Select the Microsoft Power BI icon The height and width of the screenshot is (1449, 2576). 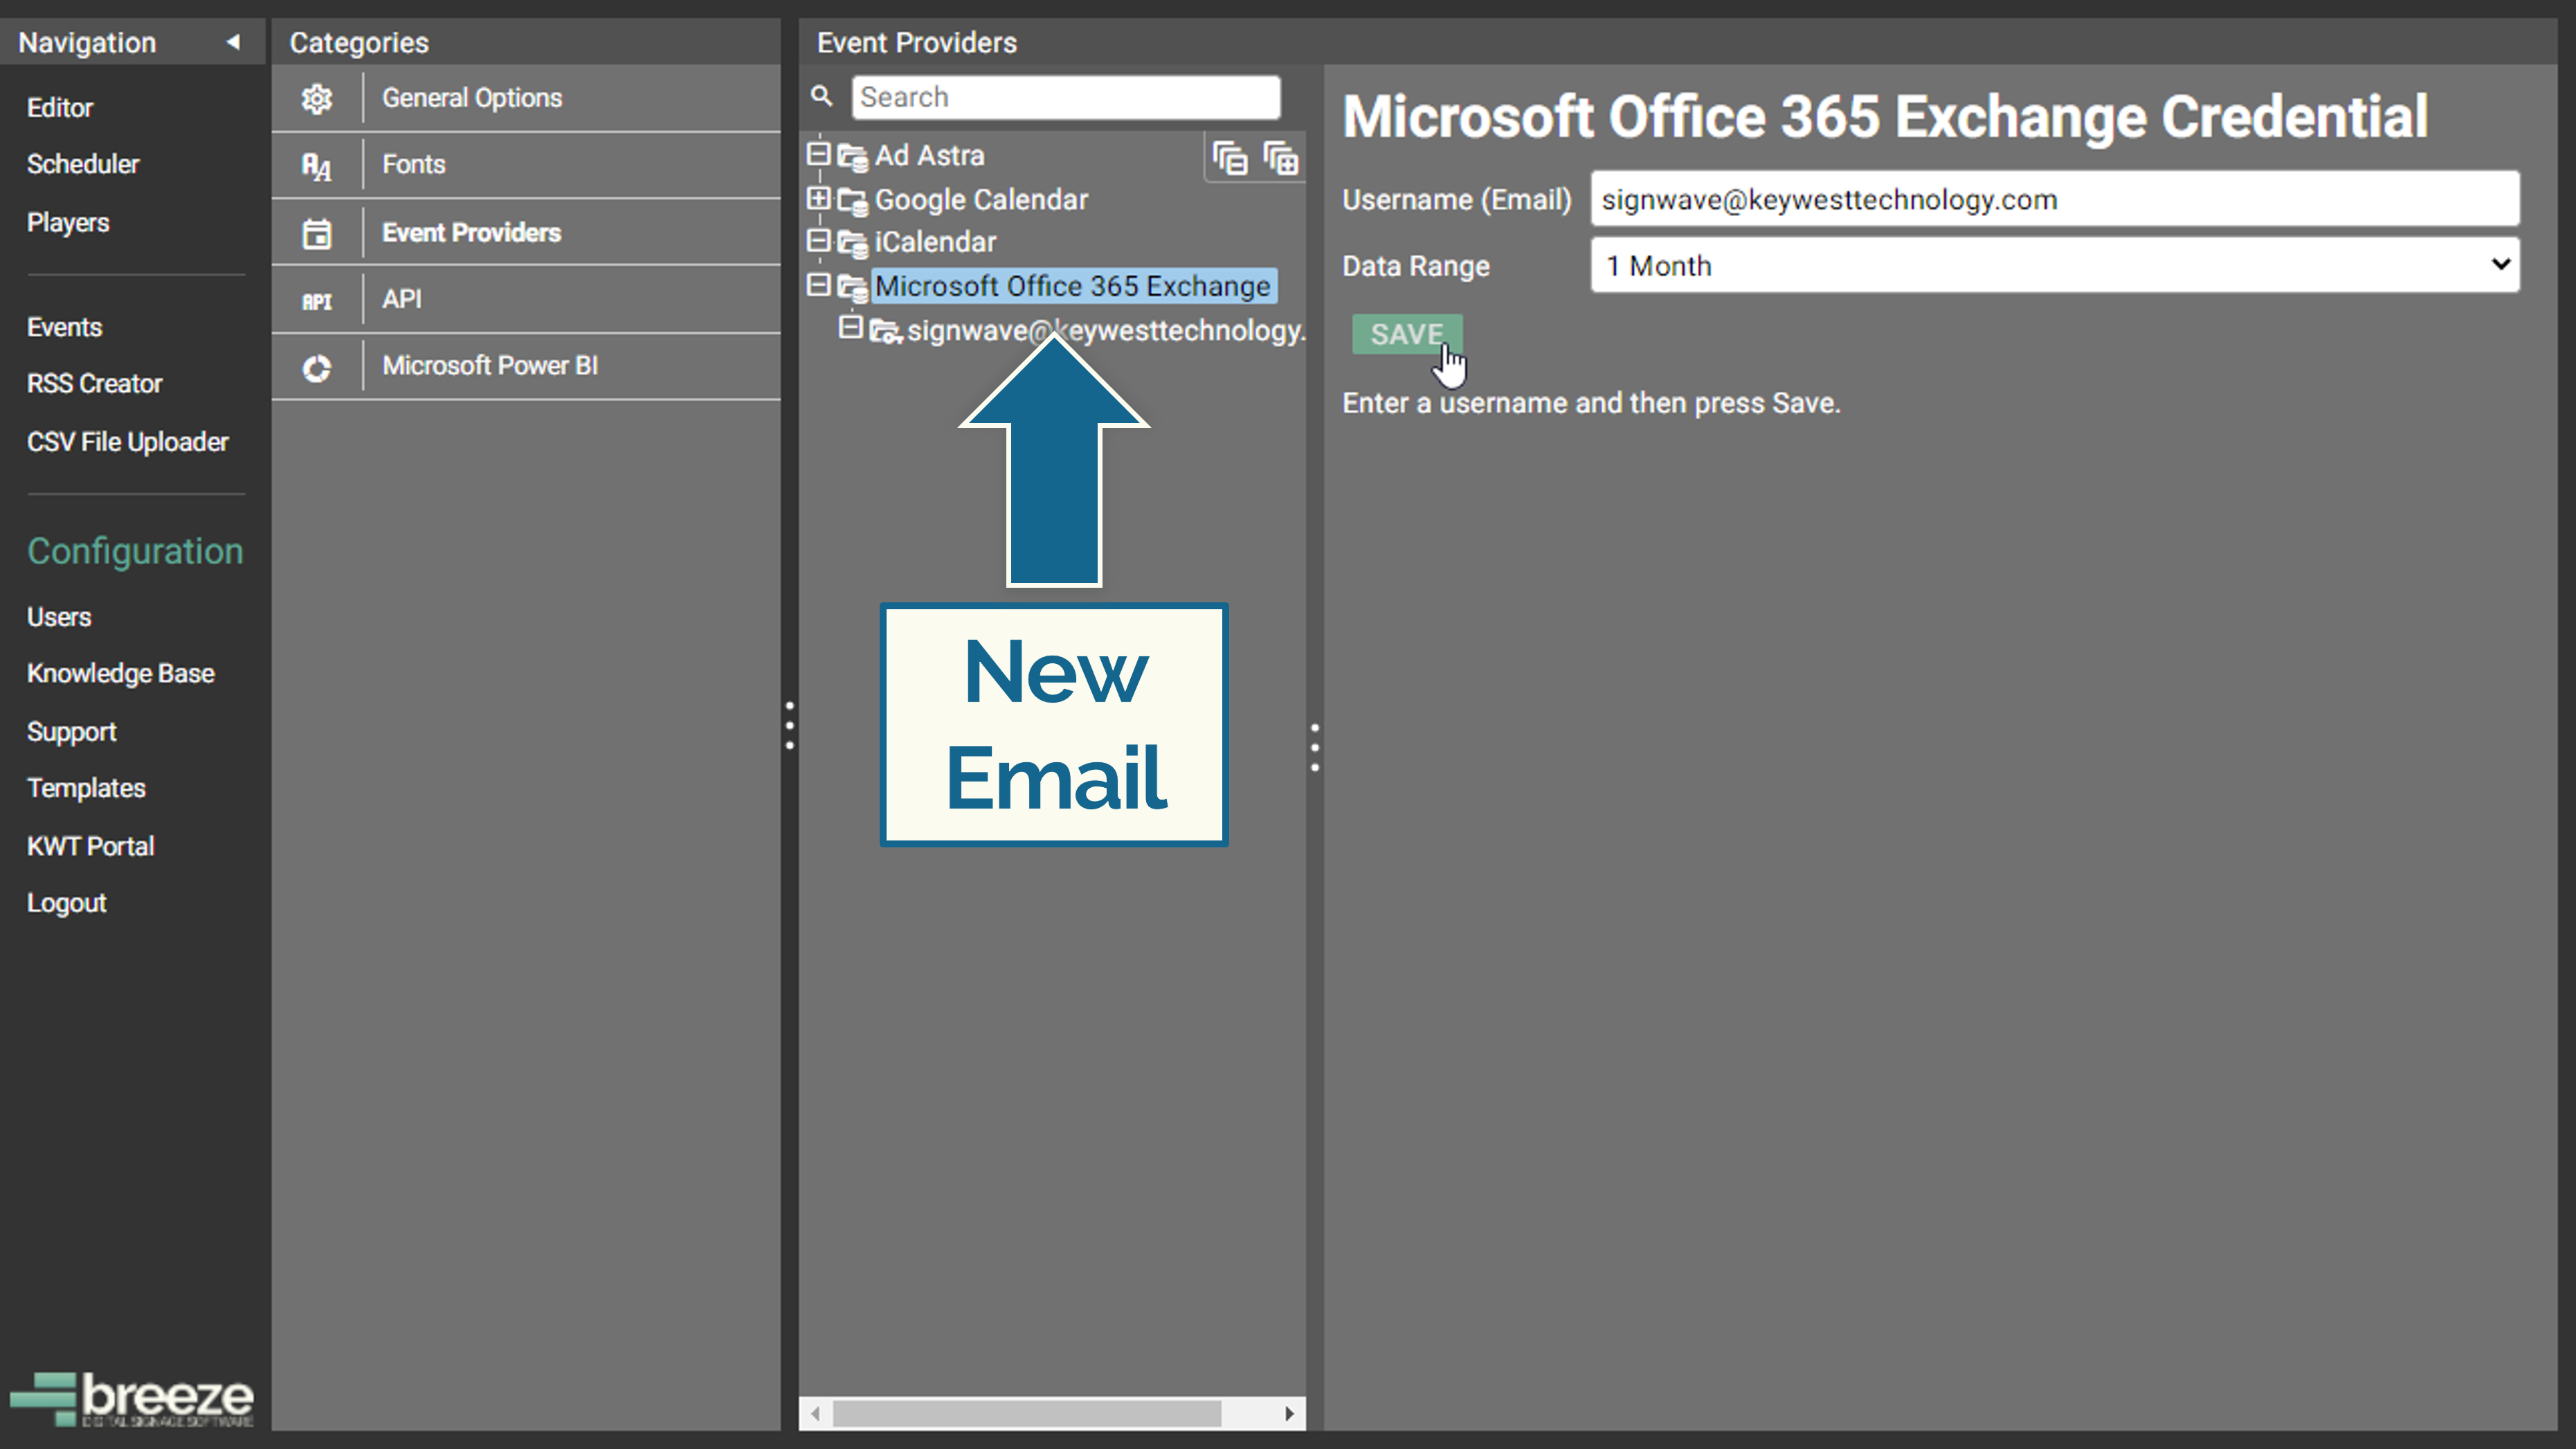point(317,367)
